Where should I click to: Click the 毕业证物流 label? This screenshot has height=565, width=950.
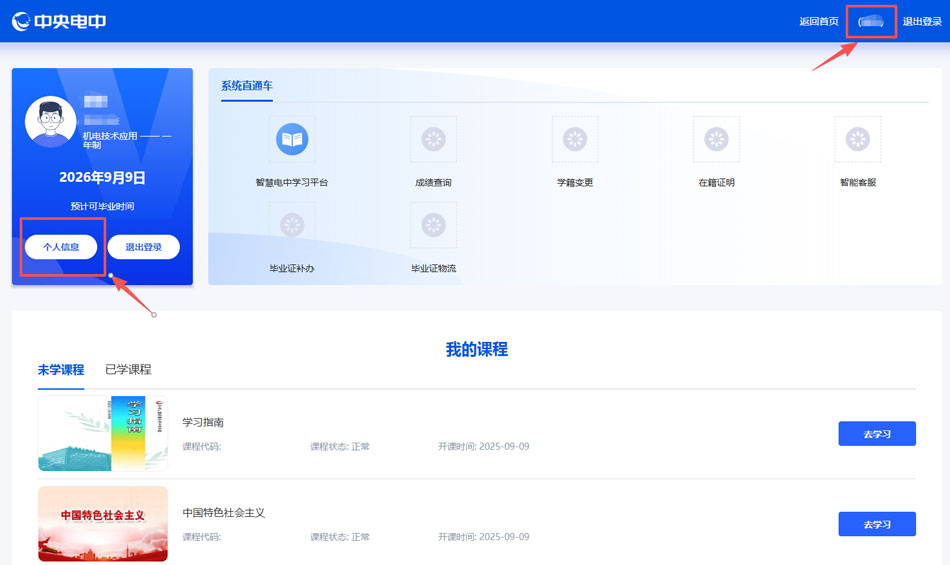[433, 268]
